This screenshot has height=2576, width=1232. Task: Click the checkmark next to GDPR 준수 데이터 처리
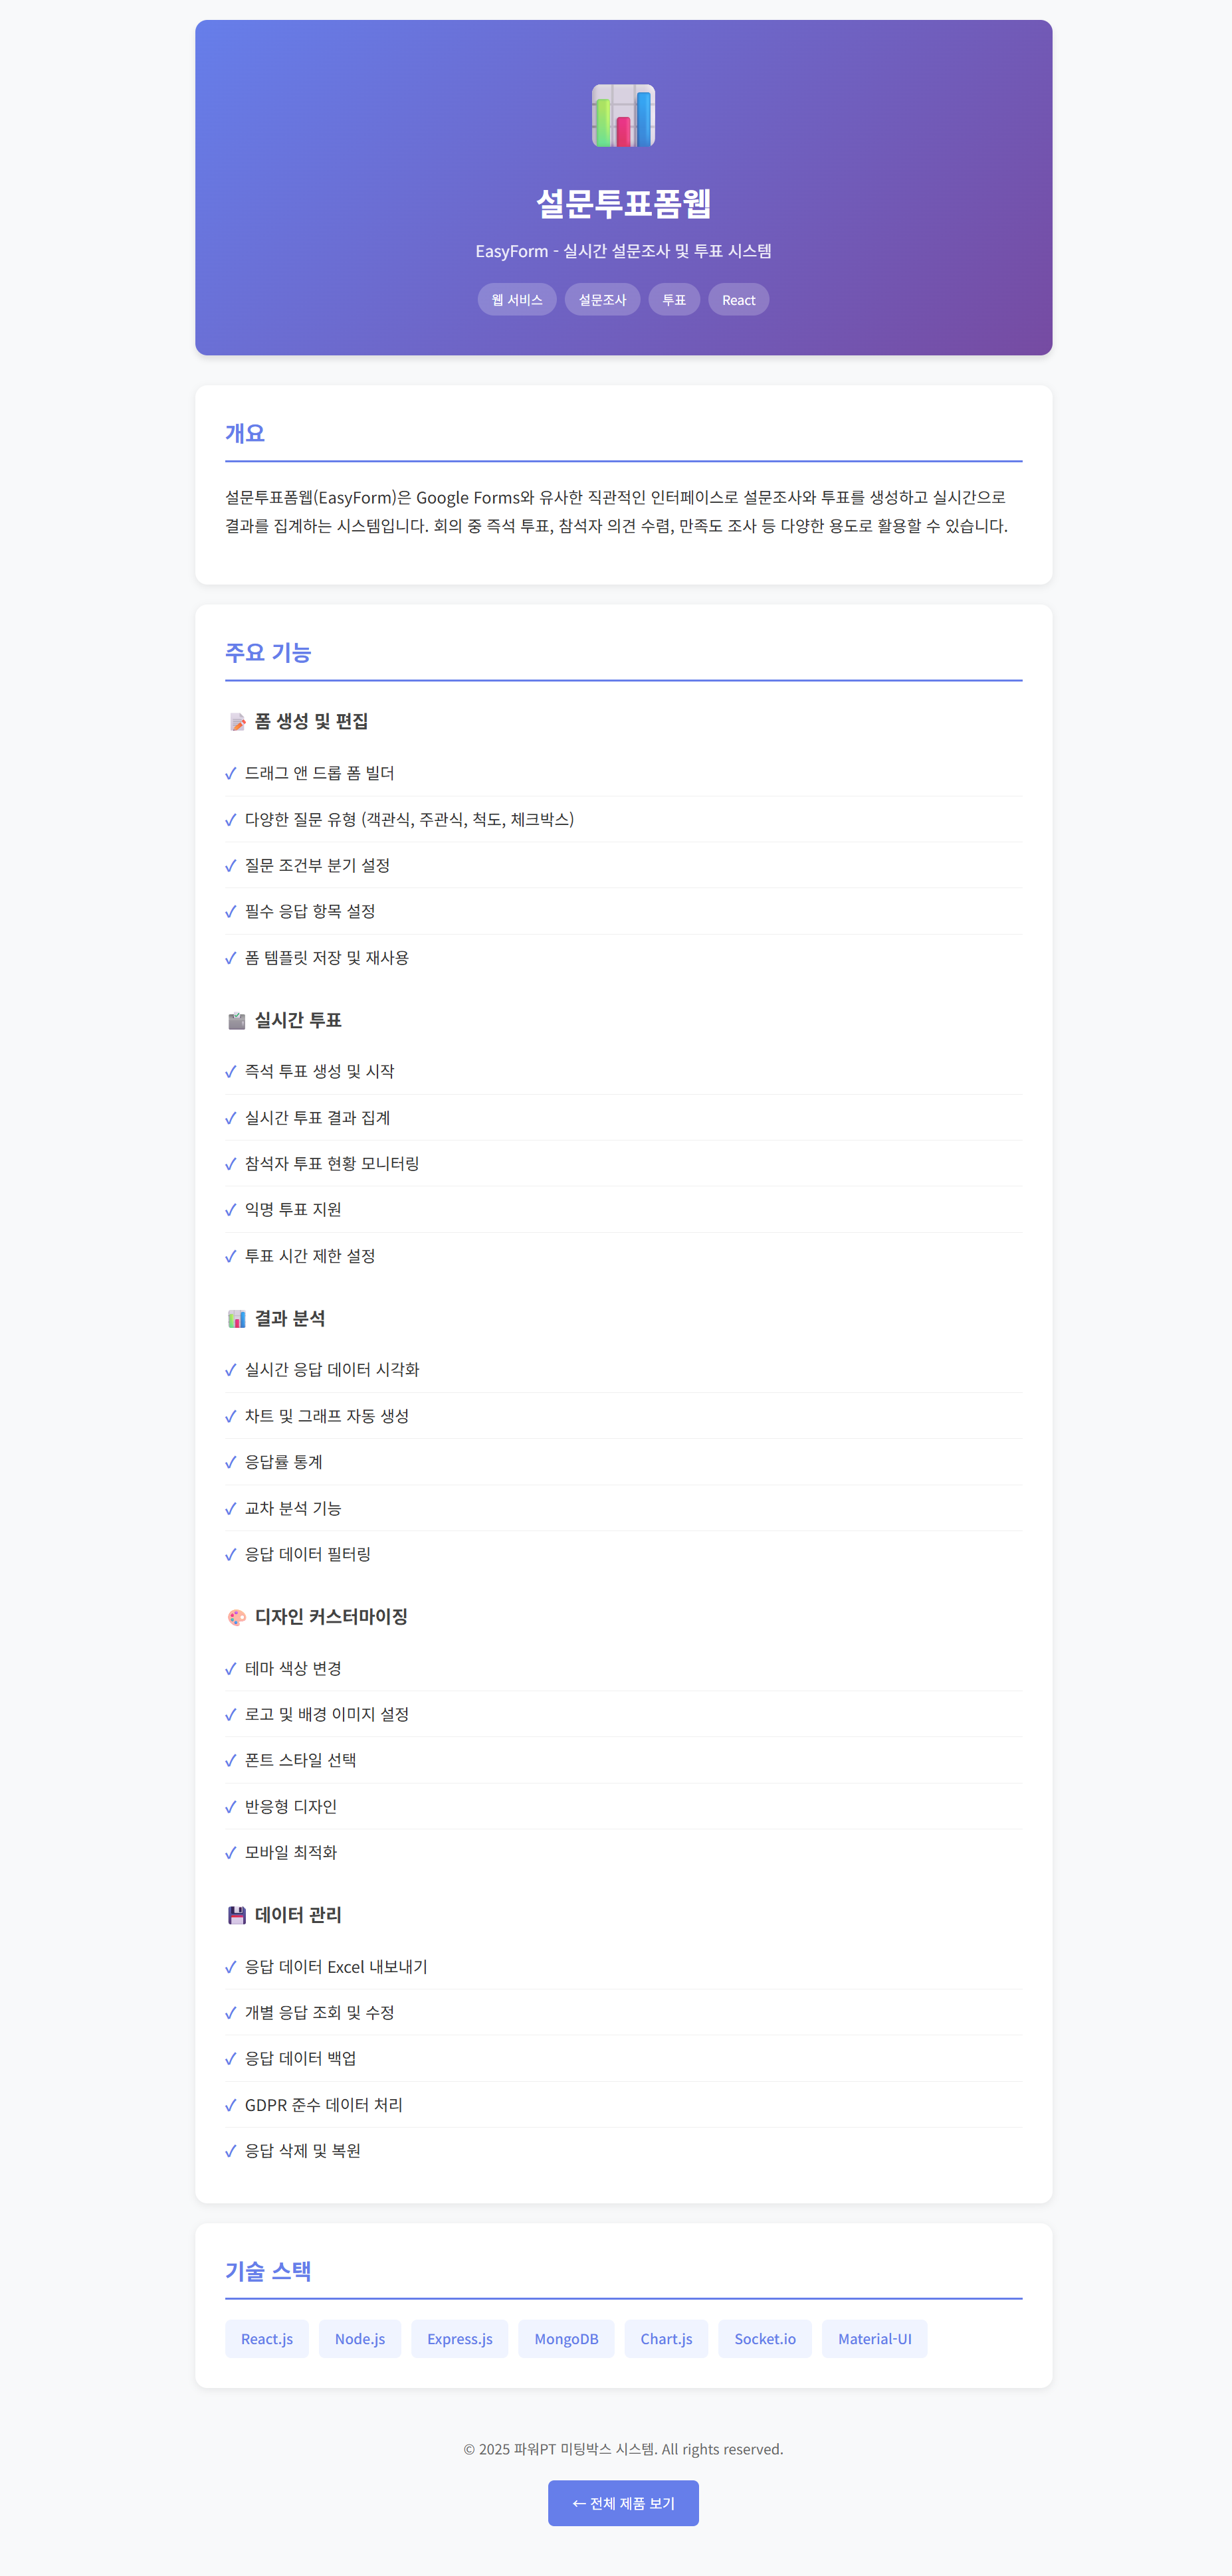231,2105
